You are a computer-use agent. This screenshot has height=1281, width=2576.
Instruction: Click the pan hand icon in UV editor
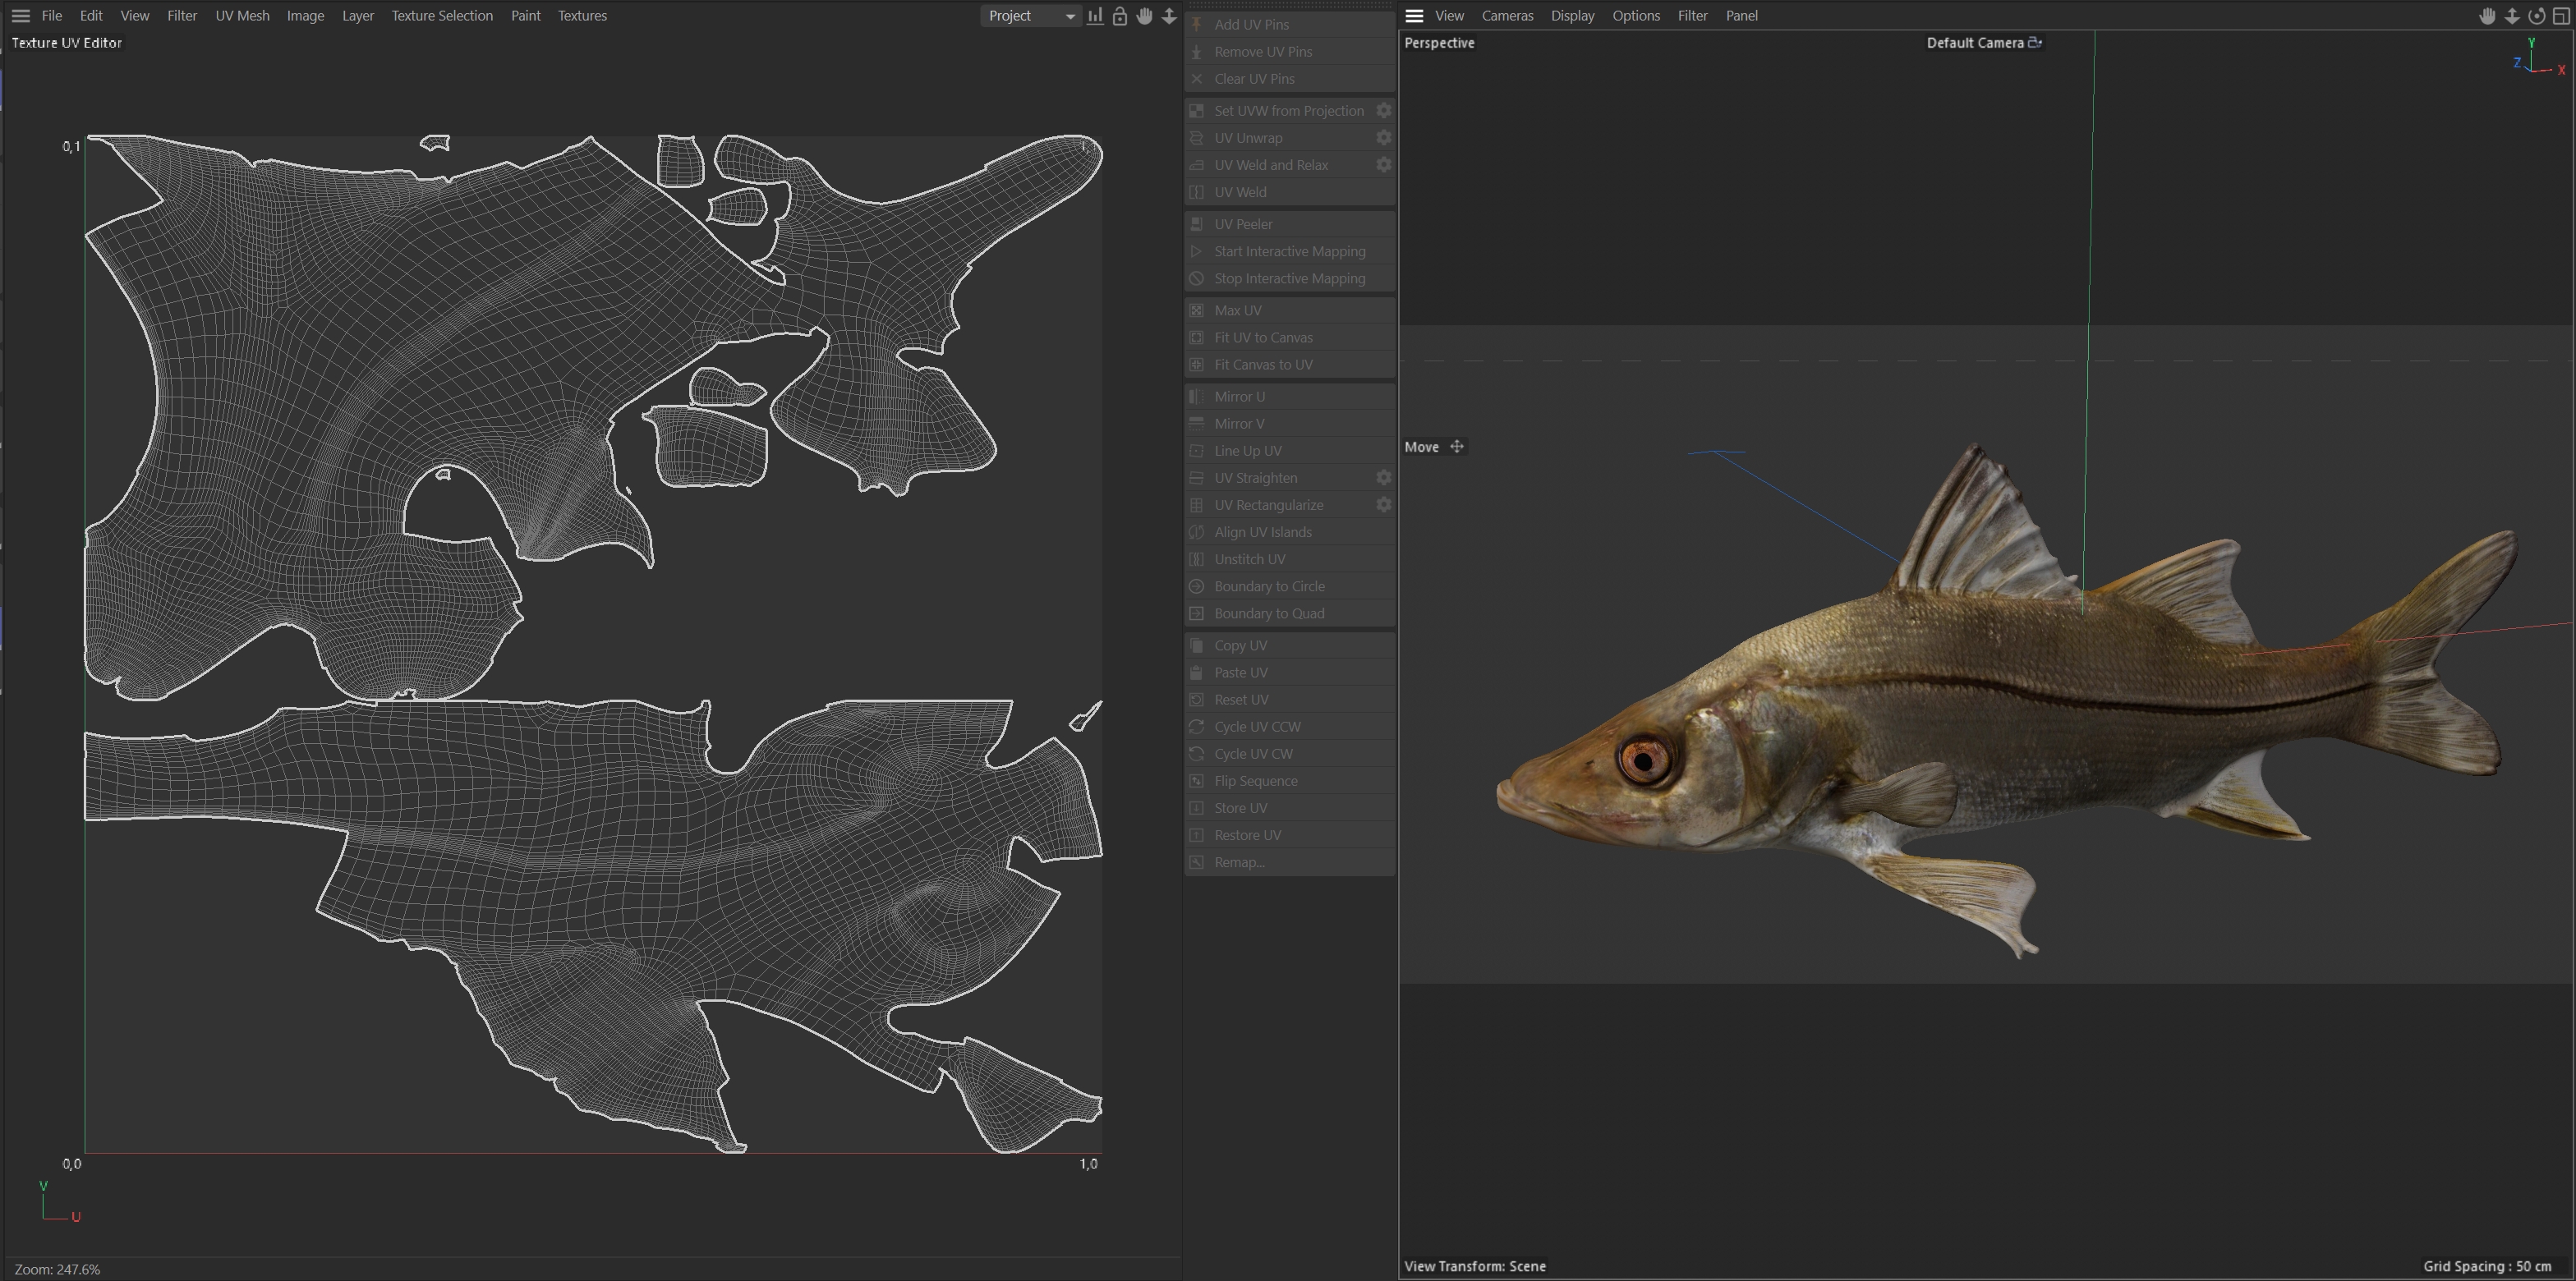coord(1144,16)
